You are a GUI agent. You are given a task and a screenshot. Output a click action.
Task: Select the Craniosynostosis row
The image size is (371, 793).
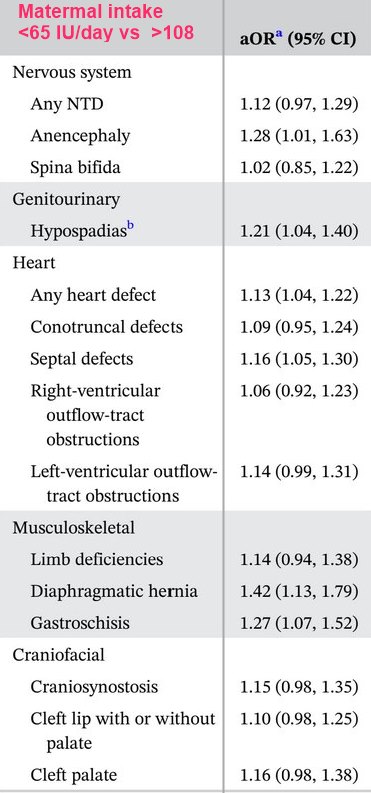click(186, 687)
